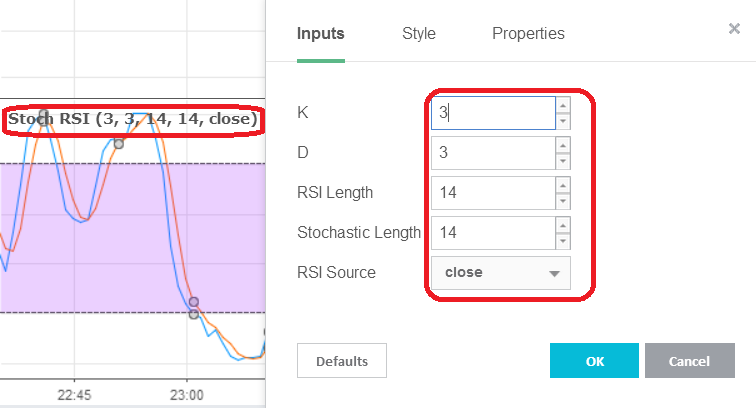Click the Cancel button
The image size is (756, 408).
(x=689, y=361)
